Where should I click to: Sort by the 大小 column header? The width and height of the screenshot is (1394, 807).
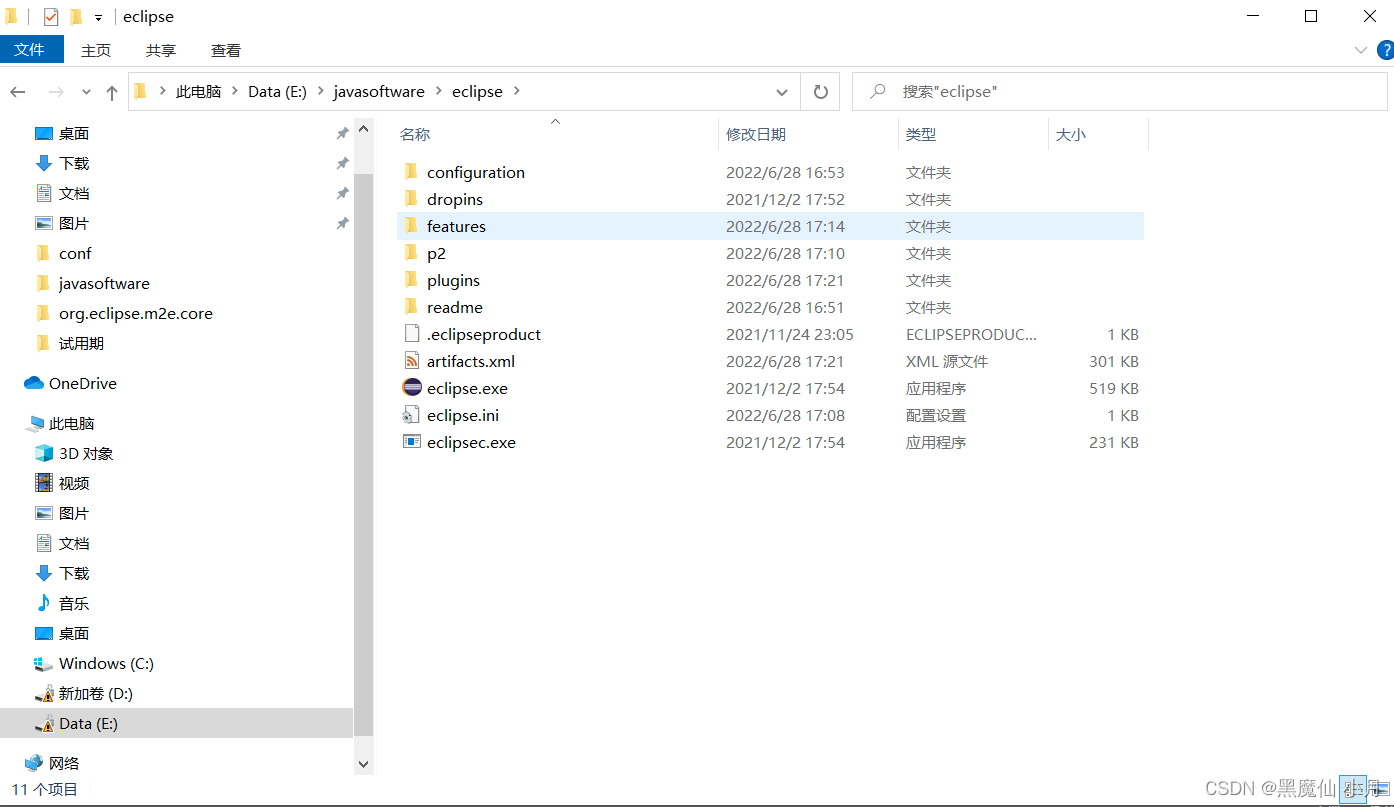click(x=1071, y=134)
